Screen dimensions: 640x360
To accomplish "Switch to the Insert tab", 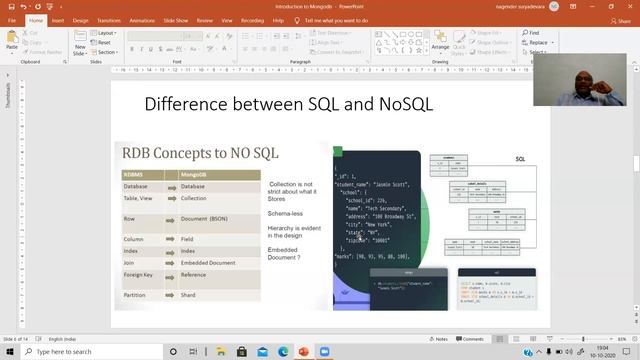I will pos(58,20).
